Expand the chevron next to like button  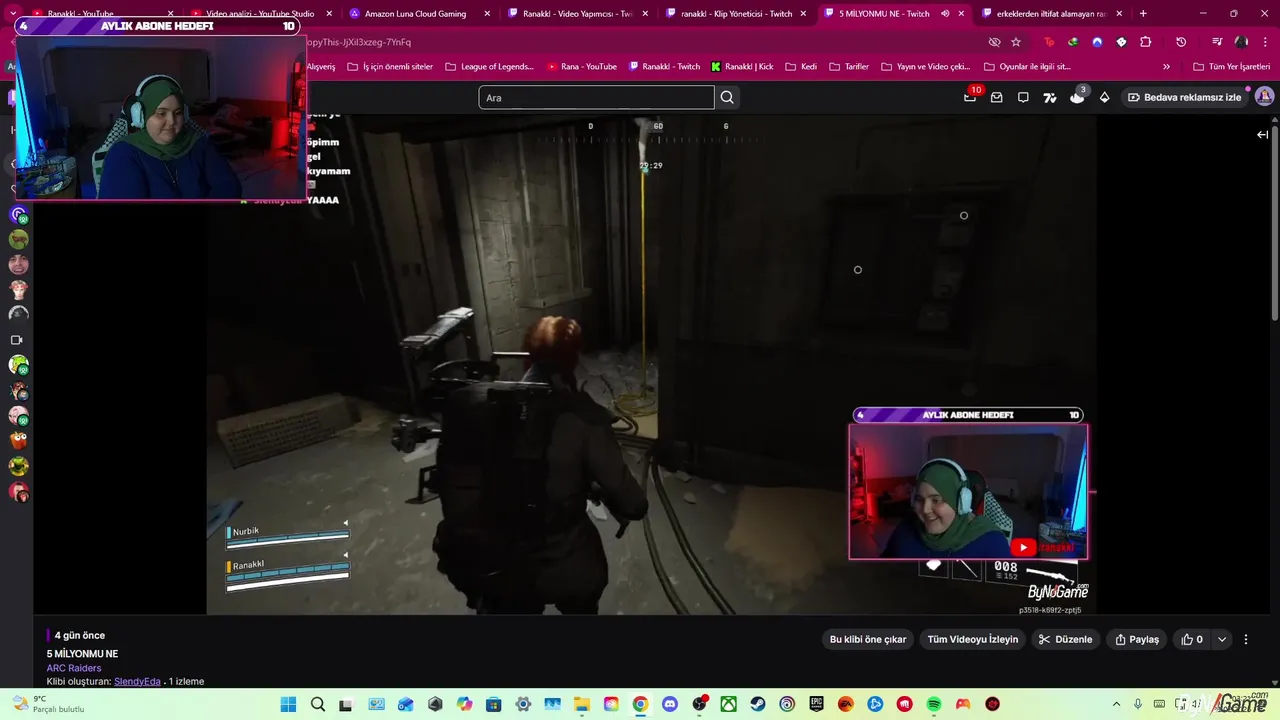coord(1221,639)
